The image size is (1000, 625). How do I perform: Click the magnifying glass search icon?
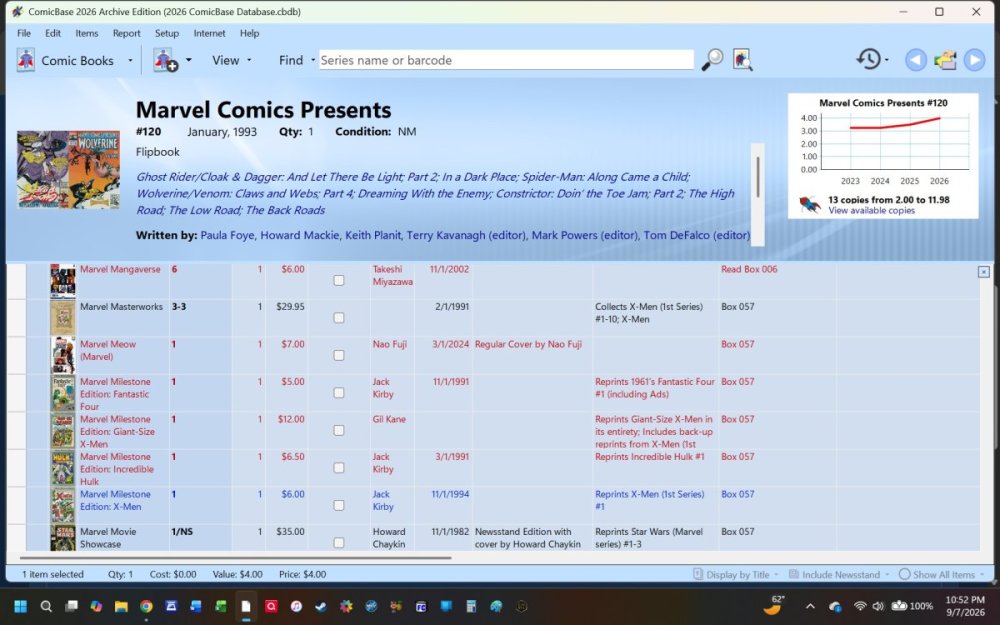click(x=712, y=60)
